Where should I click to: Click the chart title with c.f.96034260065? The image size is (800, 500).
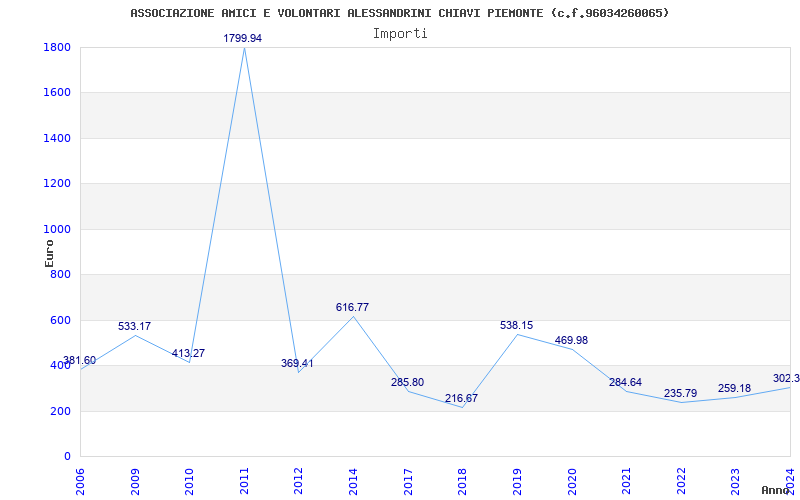399,13
